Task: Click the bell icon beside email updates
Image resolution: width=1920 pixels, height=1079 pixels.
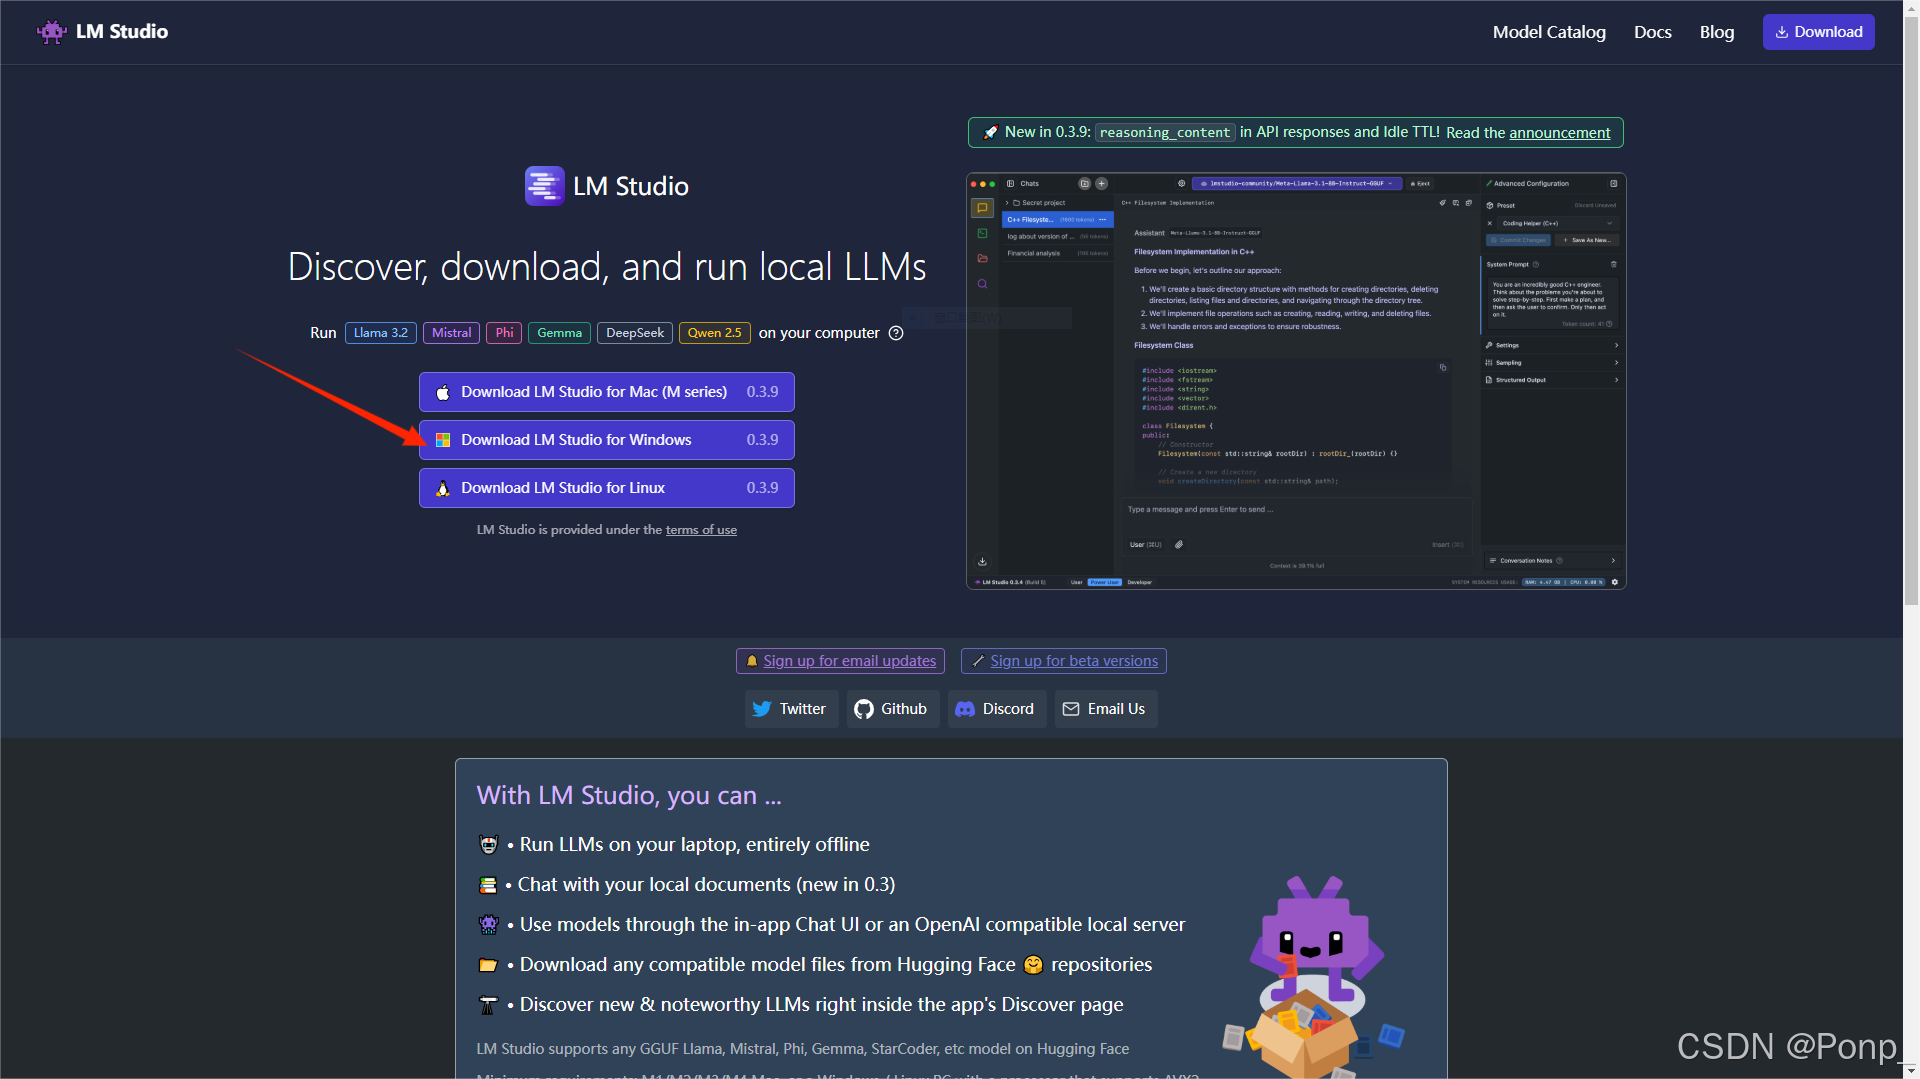Action: tap(752, 661)
